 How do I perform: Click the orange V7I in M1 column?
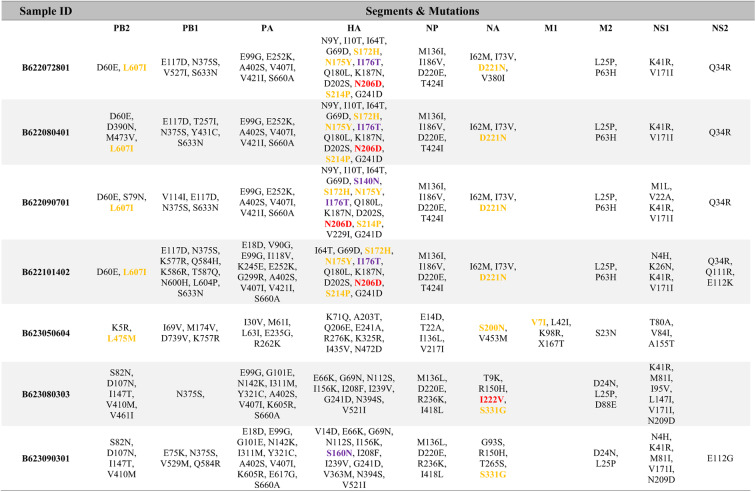tap(539, 322)
